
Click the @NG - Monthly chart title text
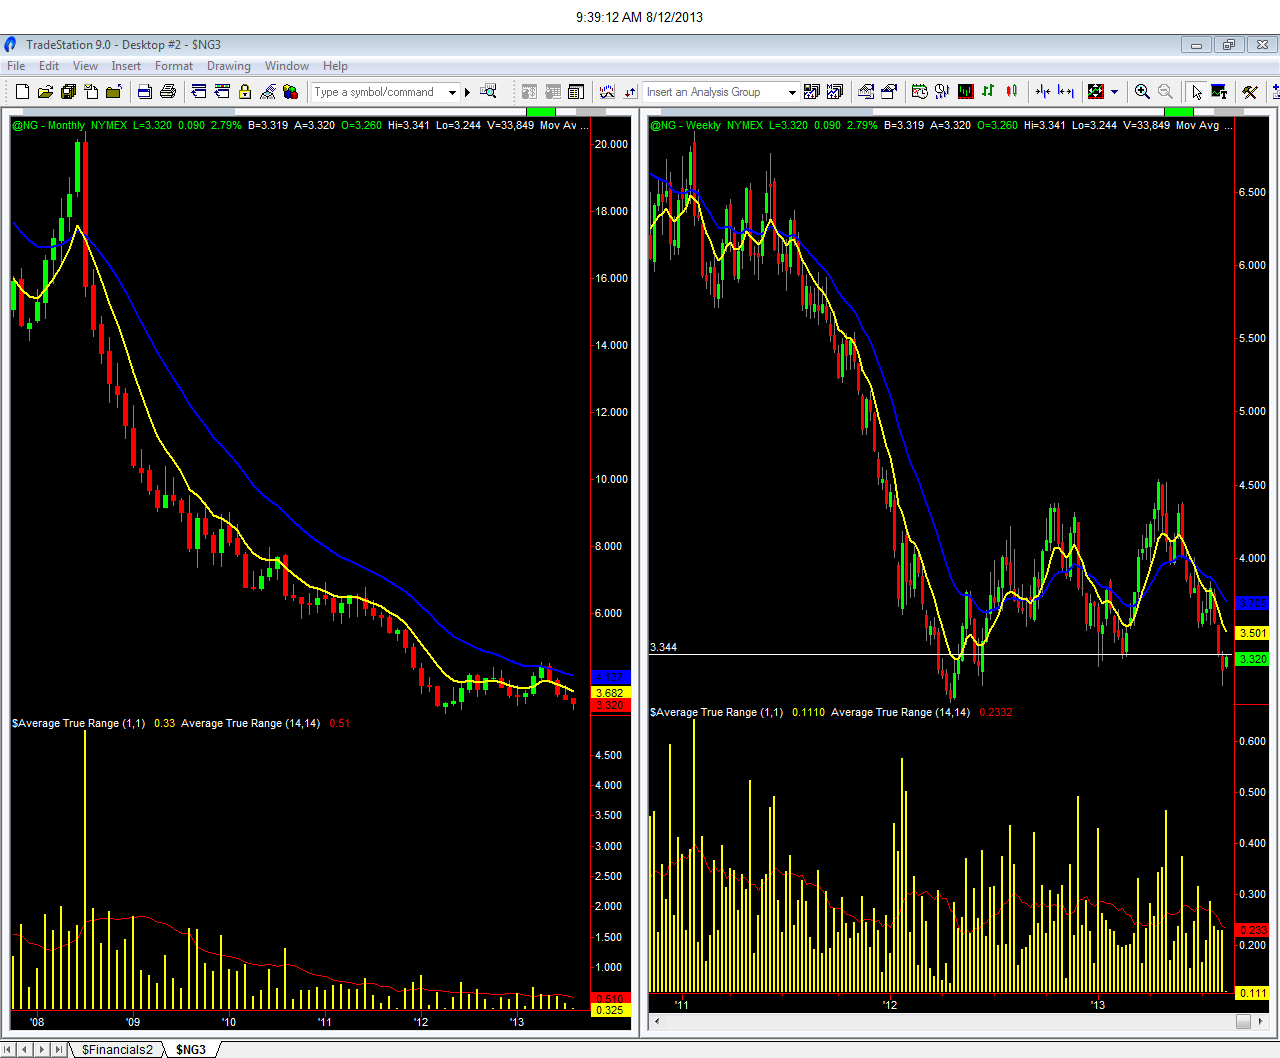(48, 125)
